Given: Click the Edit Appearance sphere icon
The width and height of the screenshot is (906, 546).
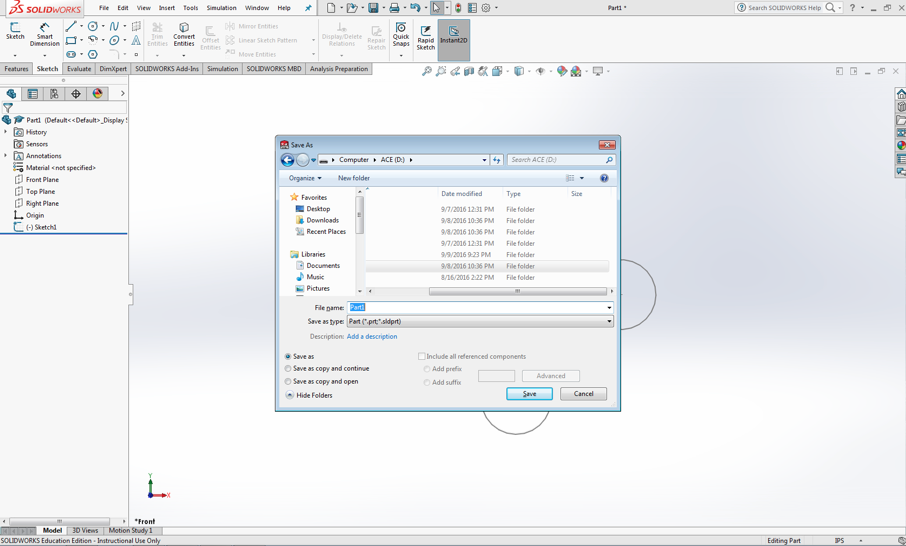Looking at the screenshot, I should (x=562, y=71).
